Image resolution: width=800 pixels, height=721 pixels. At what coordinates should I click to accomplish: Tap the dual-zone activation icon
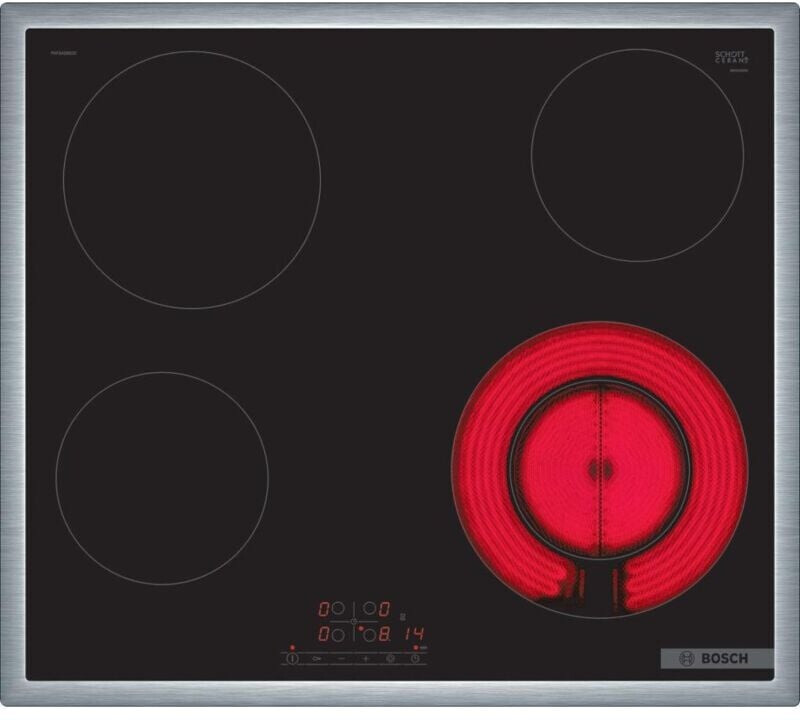[390, 659]
